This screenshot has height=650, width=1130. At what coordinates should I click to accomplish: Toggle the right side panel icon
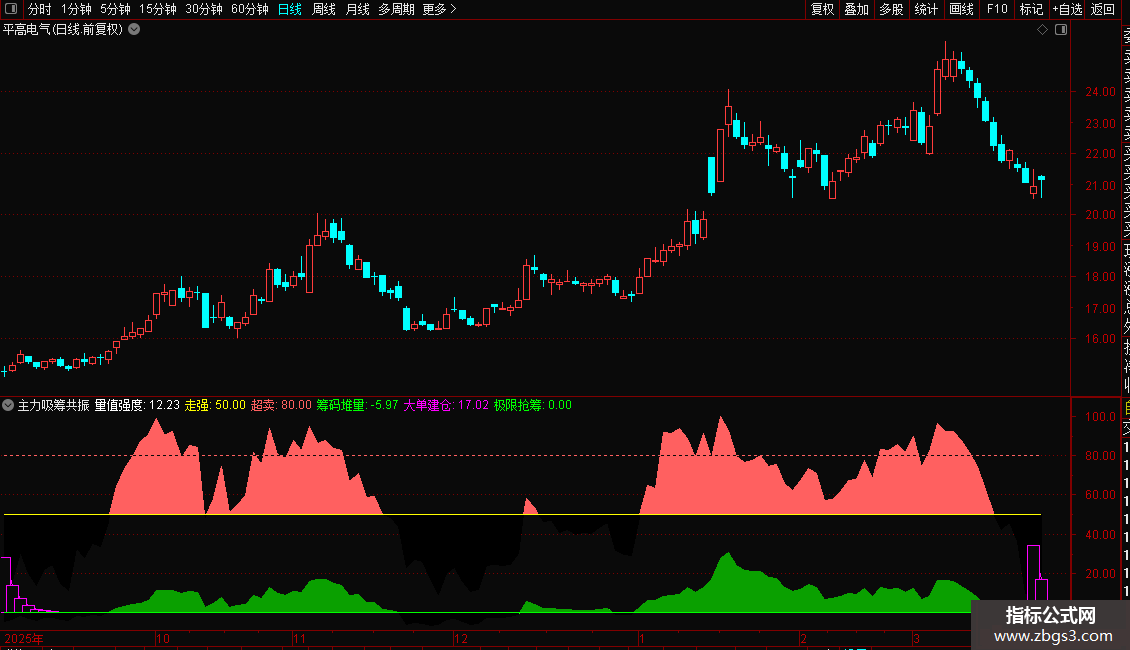tap(1061, 30)
